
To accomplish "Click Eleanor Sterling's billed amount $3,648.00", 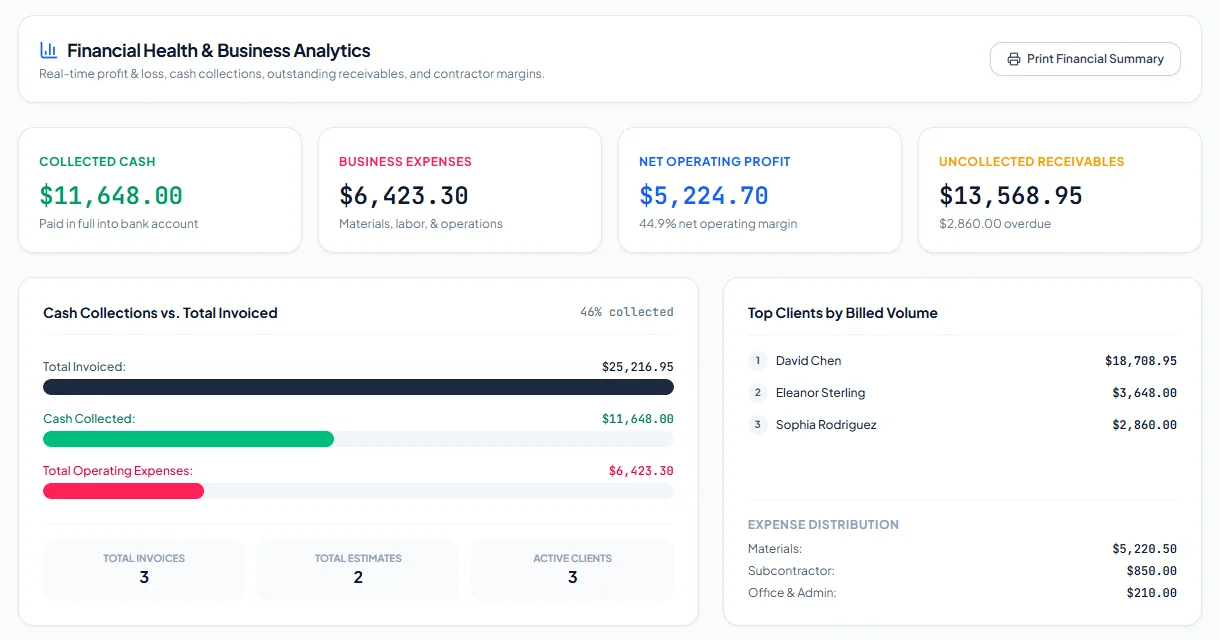I will coord(1144,393).
